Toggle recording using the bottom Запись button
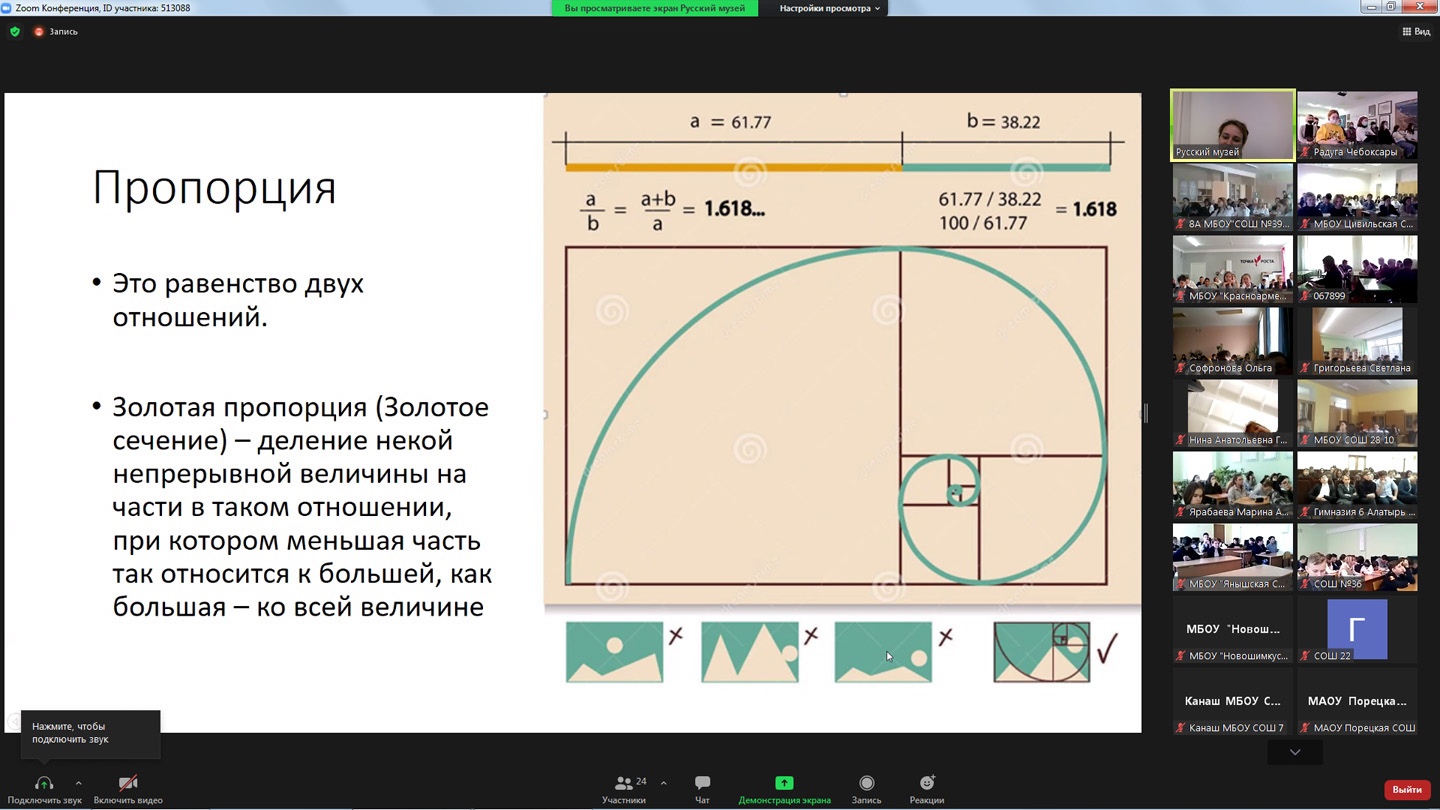This screenshot has height=810, width=1440. (x=866, y=788)
